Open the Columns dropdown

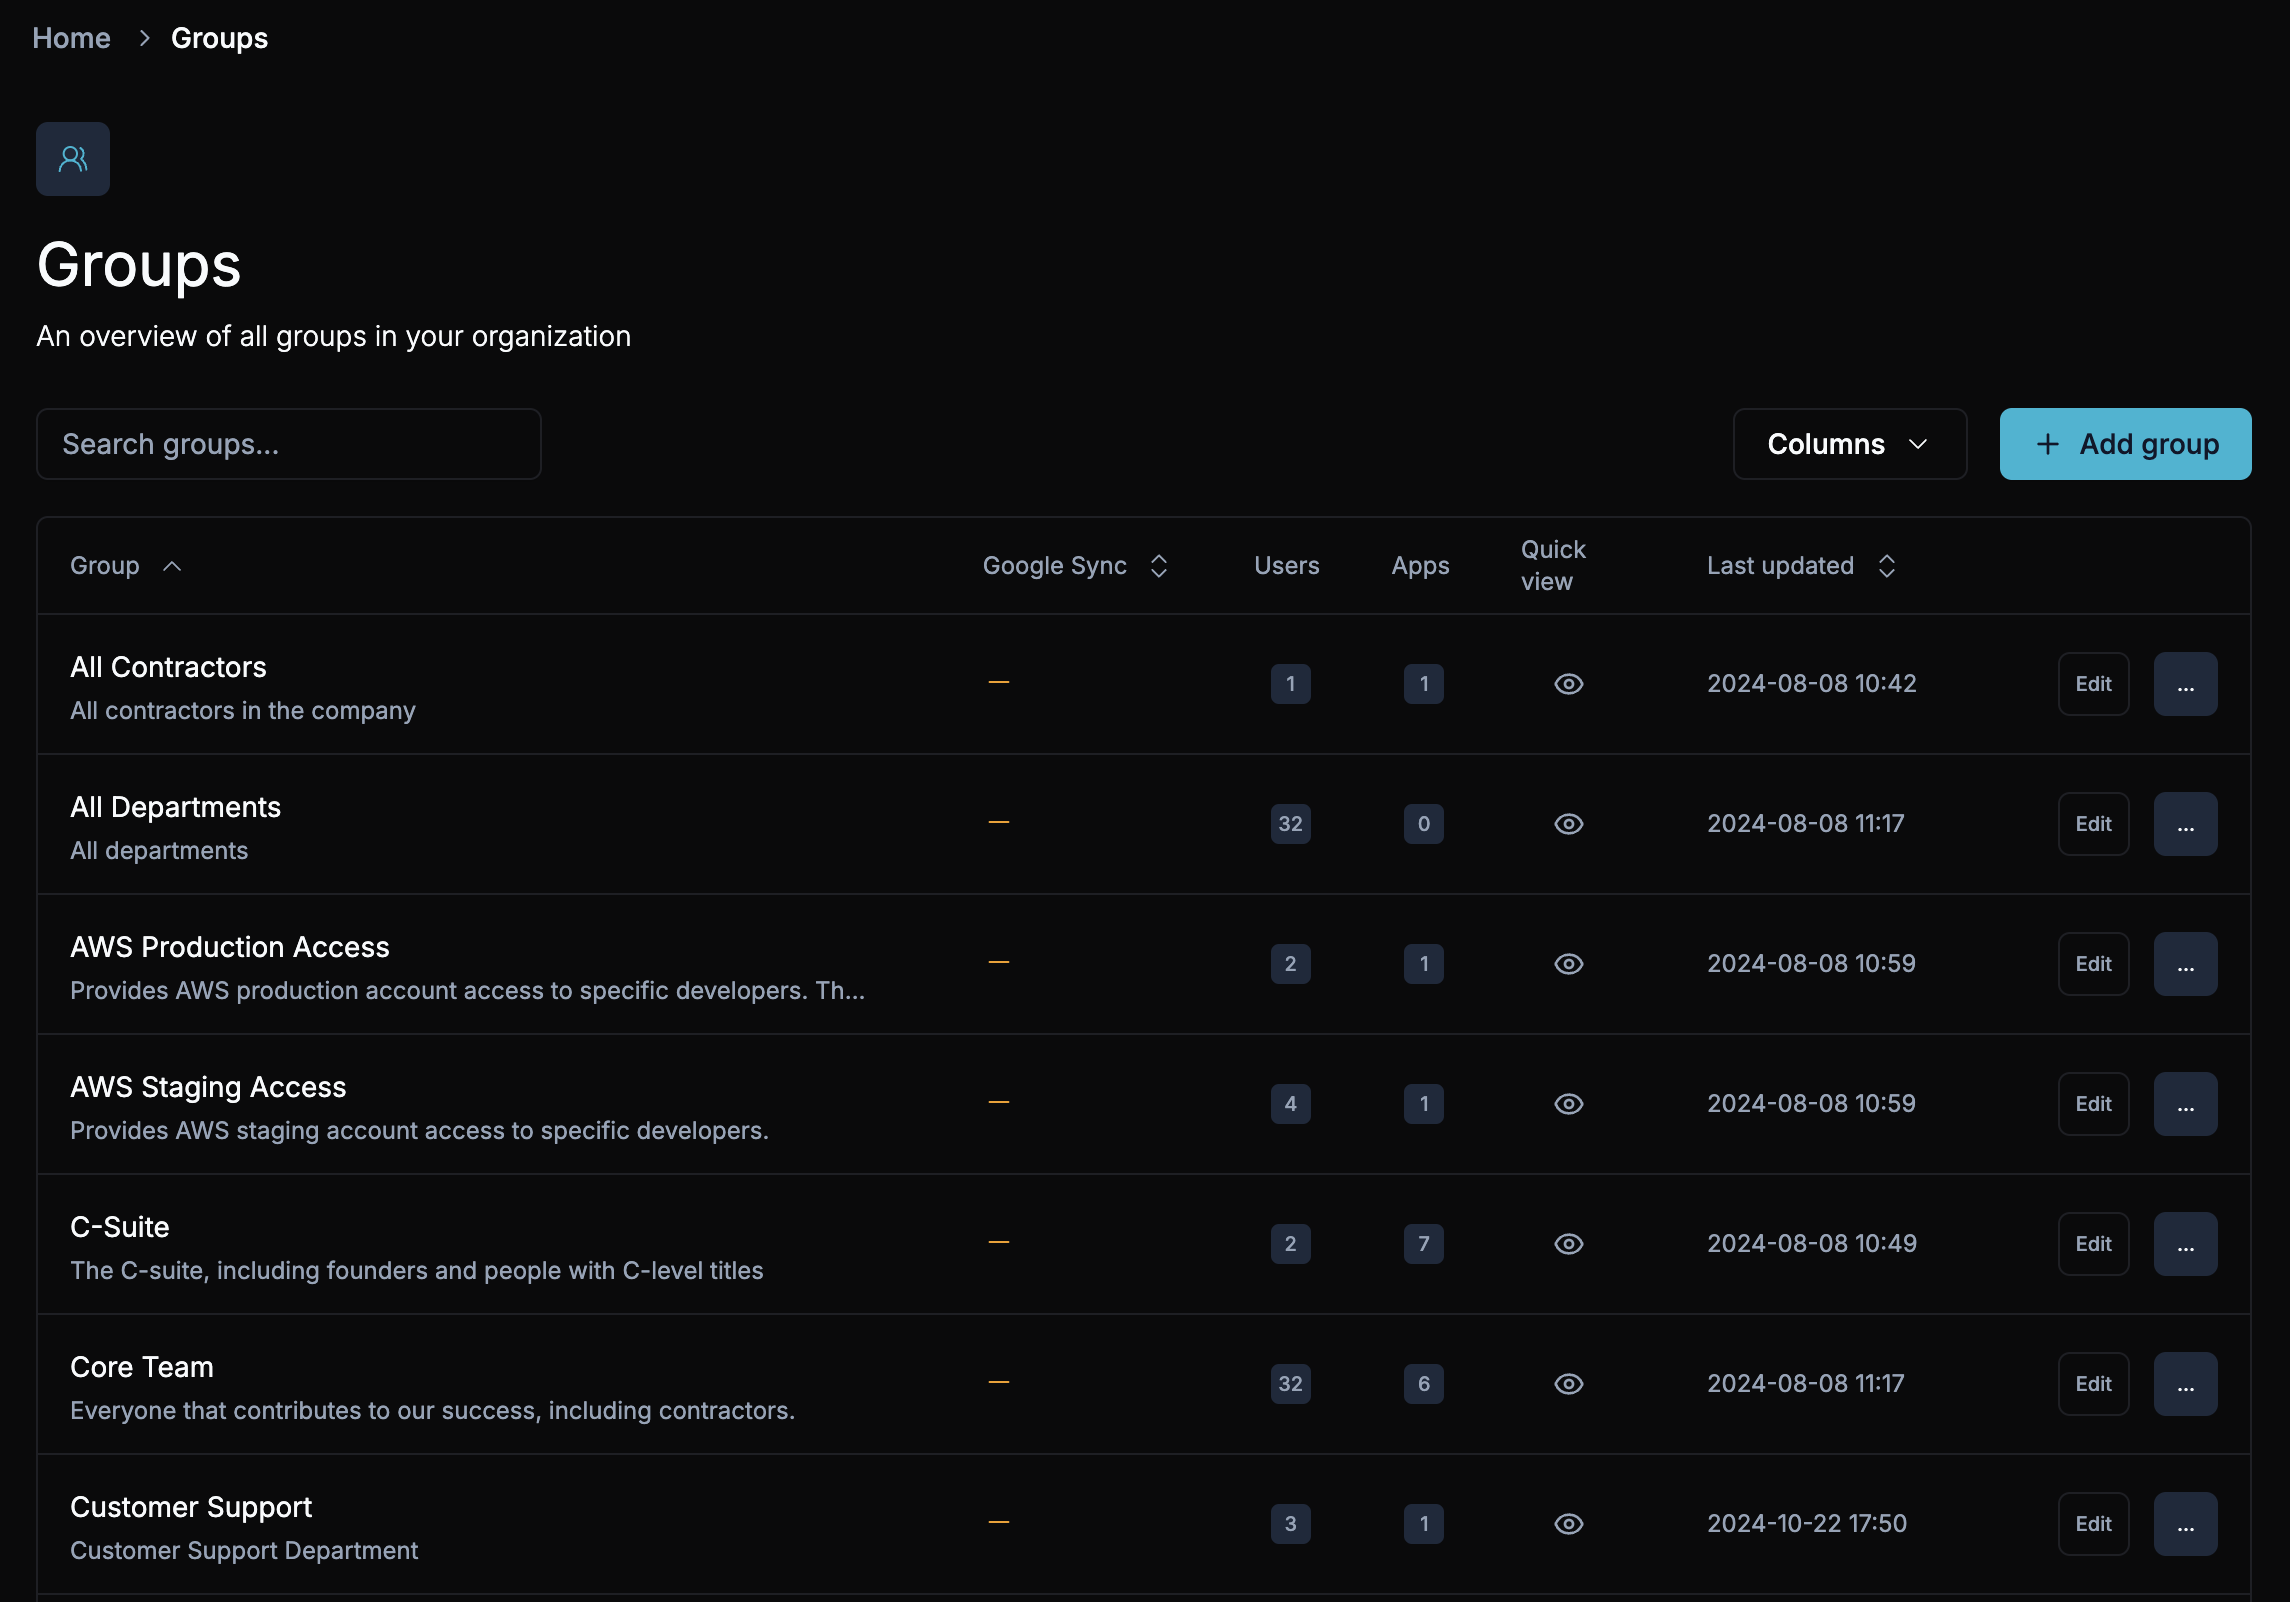pyautogui.click(x=1849, y=444)
